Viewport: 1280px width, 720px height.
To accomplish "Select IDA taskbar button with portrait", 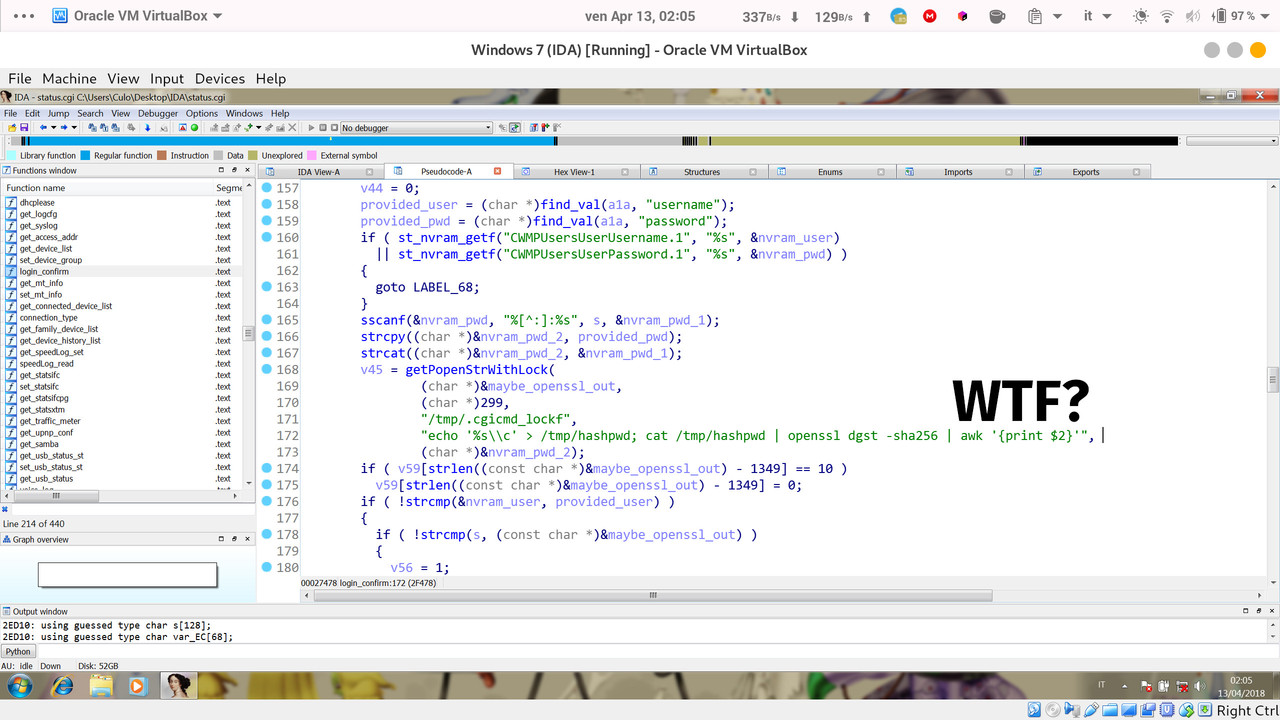I will pyautogui.click(x=179, y=685).
